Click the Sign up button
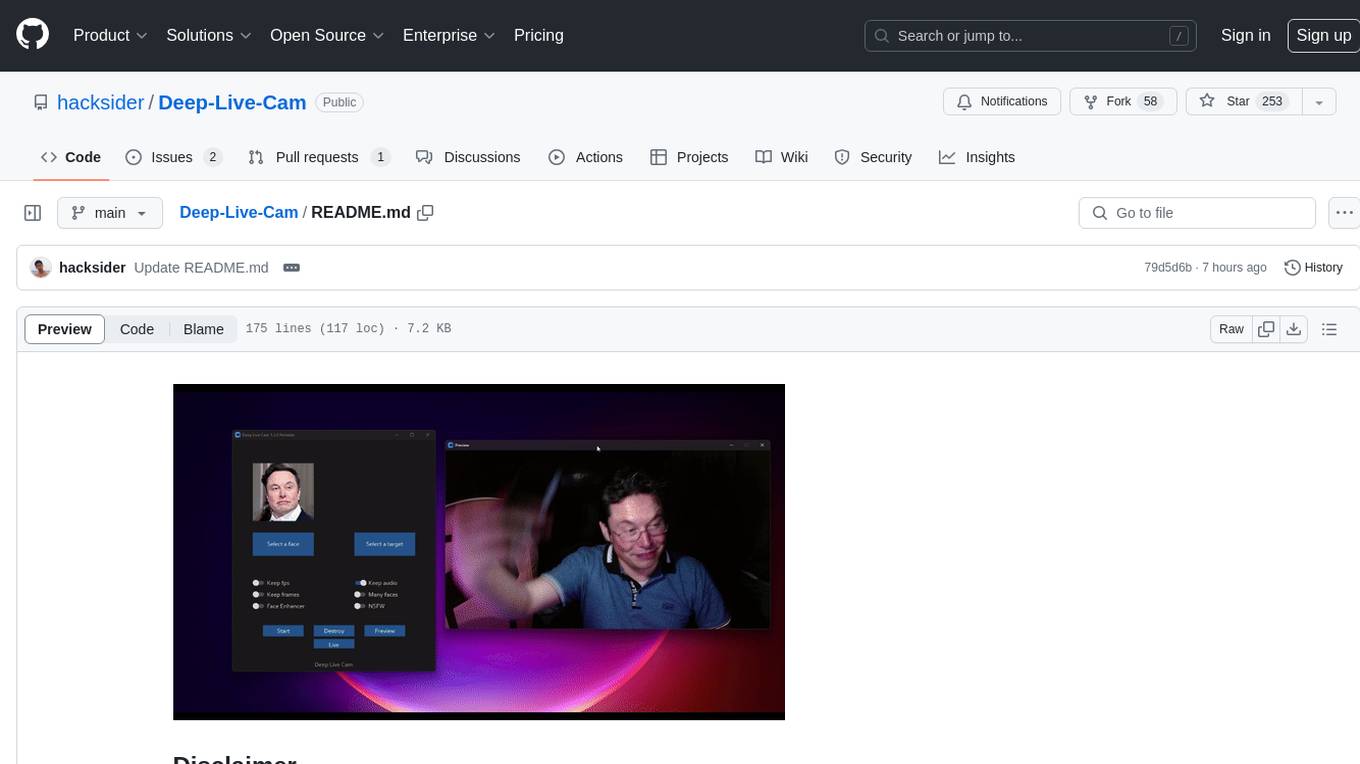Screen dimensions: 1360x764 [1323, 35]
